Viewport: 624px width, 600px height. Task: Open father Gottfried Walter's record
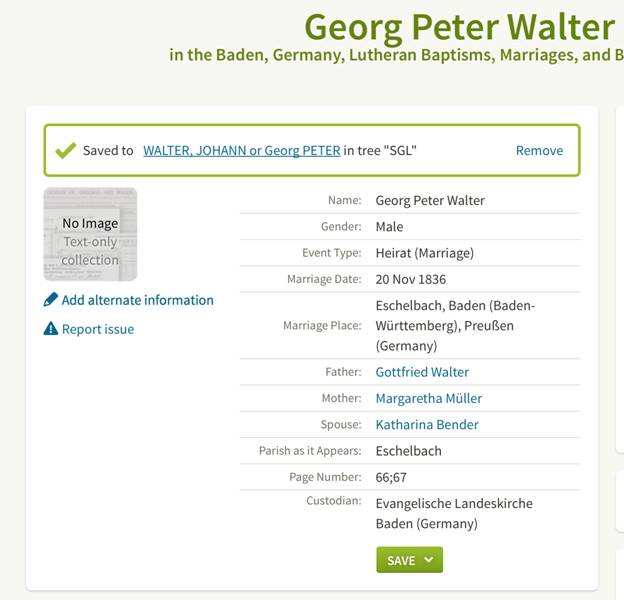click(x=422, y=372)
